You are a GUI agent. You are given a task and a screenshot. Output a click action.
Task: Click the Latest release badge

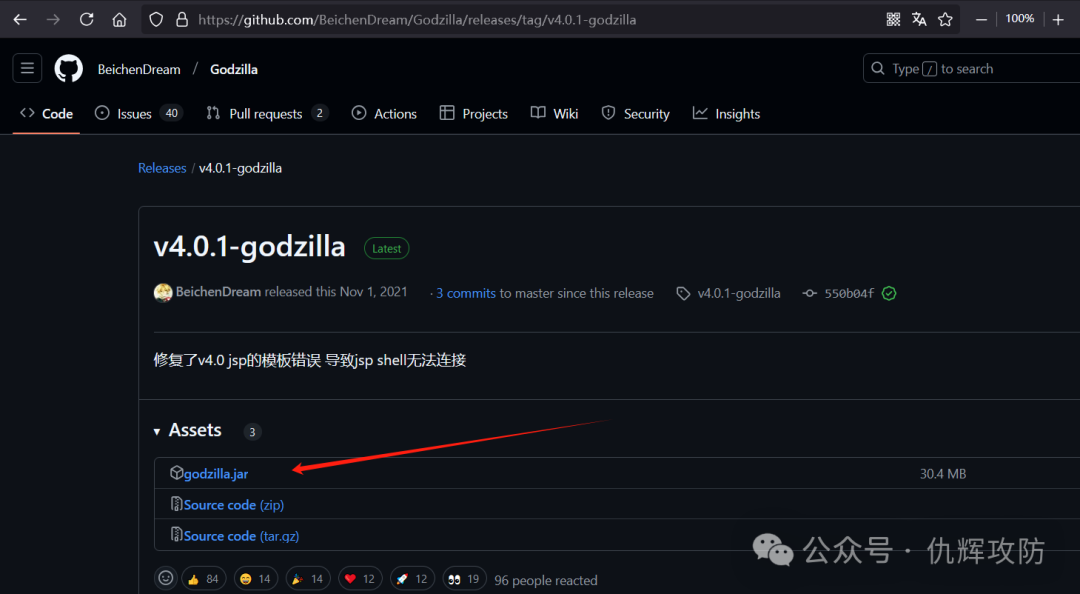(x=386, y=249)
